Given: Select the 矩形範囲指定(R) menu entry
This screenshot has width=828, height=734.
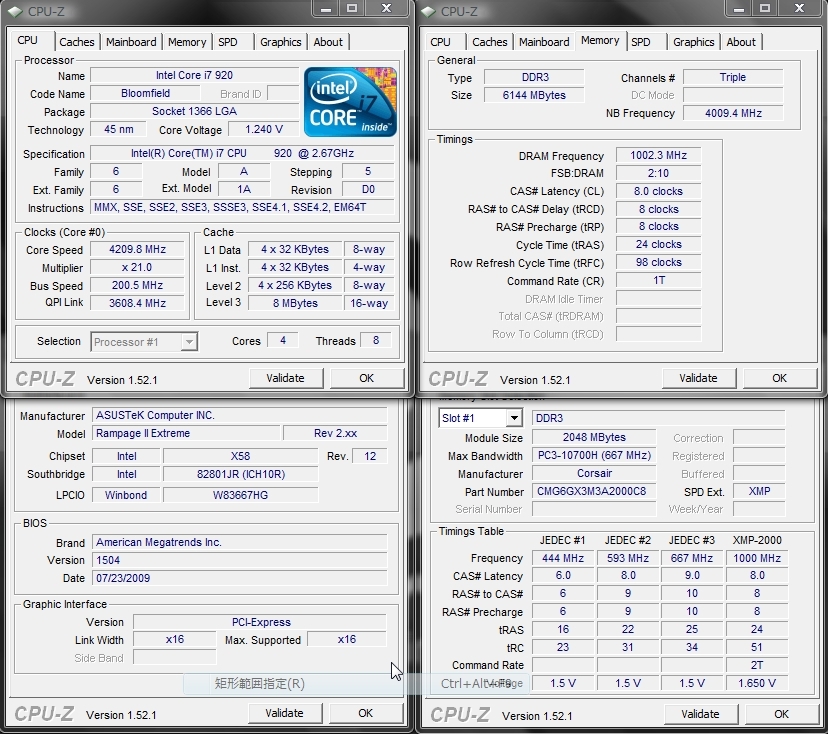Looking at the screenshot, I should click(260, 684).
